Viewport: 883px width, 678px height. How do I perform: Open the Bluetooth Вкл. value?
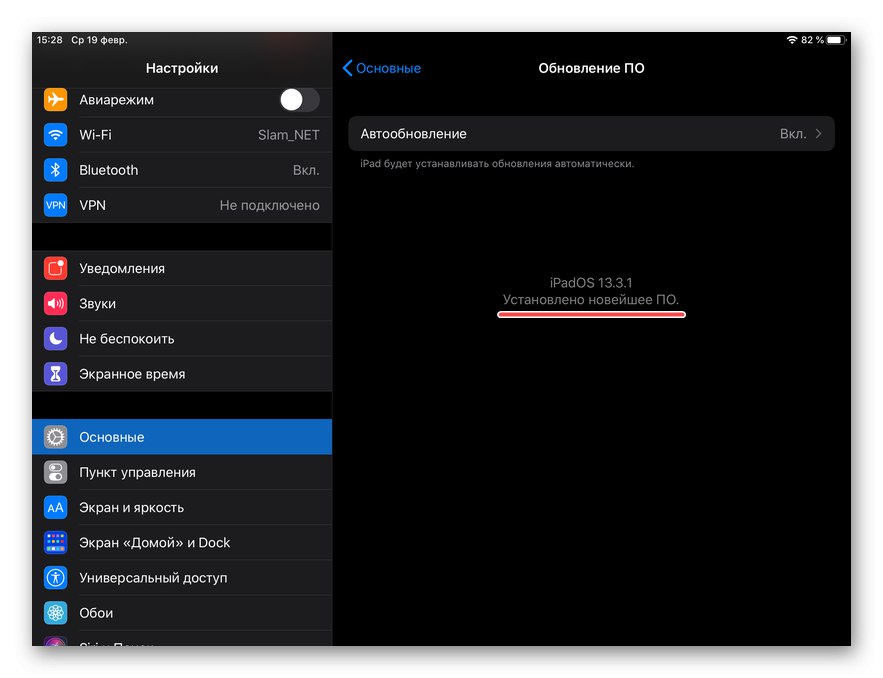(x=306, y=170)
